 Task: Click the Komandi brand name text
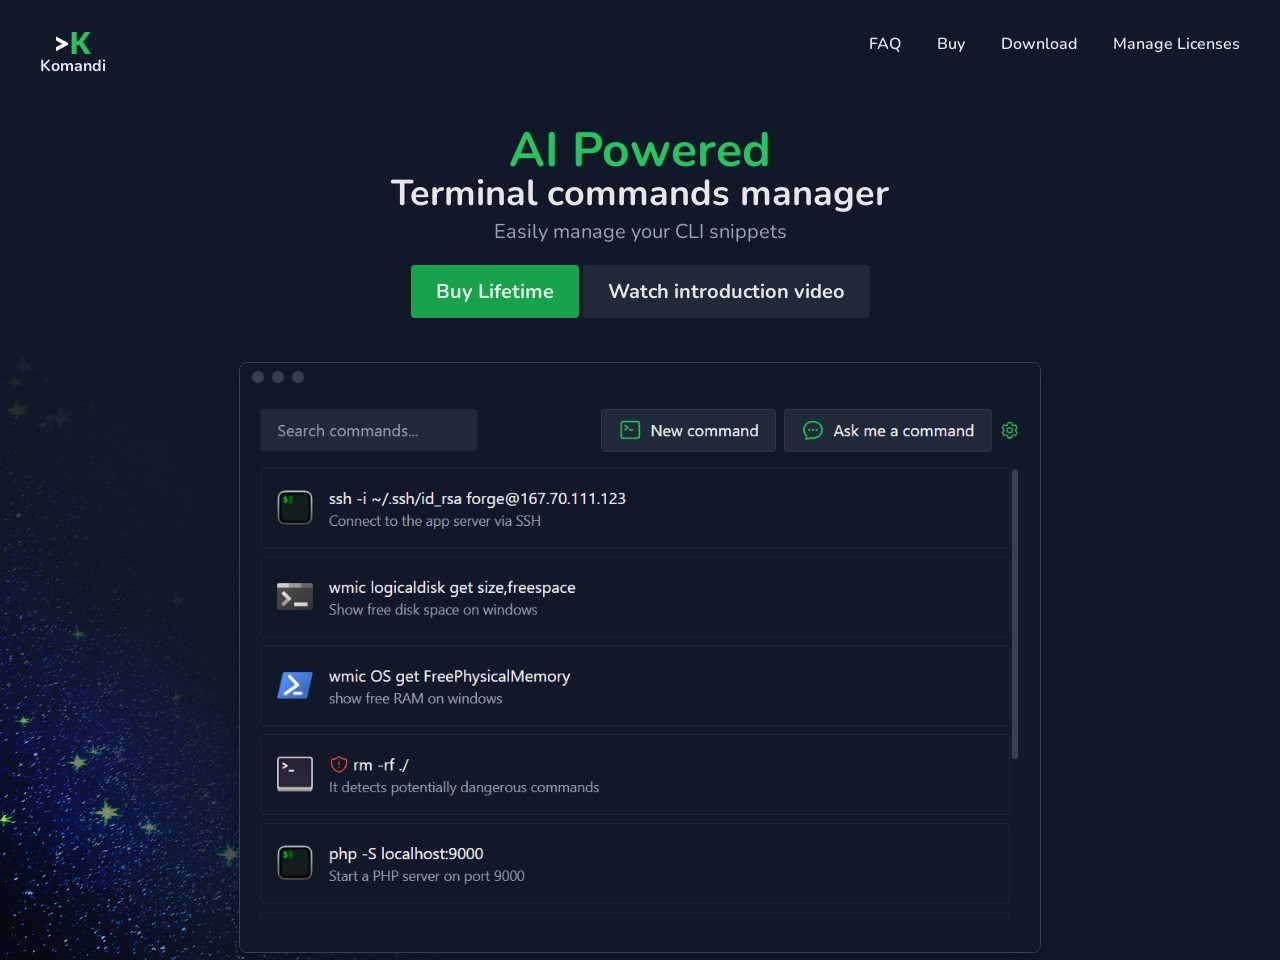click(x=73, y=65)
